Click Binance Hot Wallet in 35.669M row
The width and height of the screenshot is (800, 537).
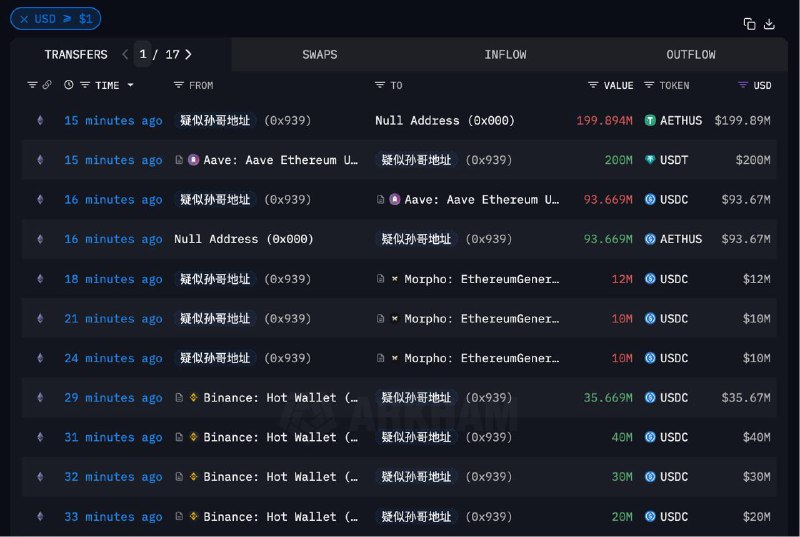[x=281, y=398]
